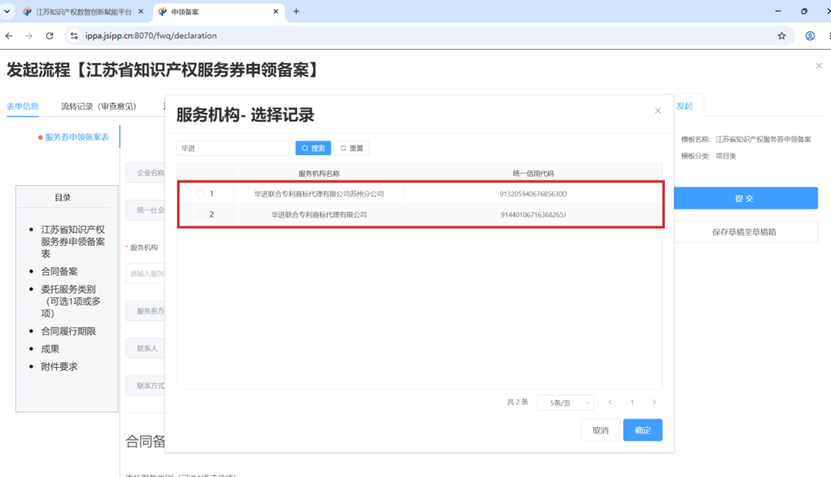Jump to 委托服务类别 in 目录
Screen dimensions: 831x477
click(x=70, y=301)
